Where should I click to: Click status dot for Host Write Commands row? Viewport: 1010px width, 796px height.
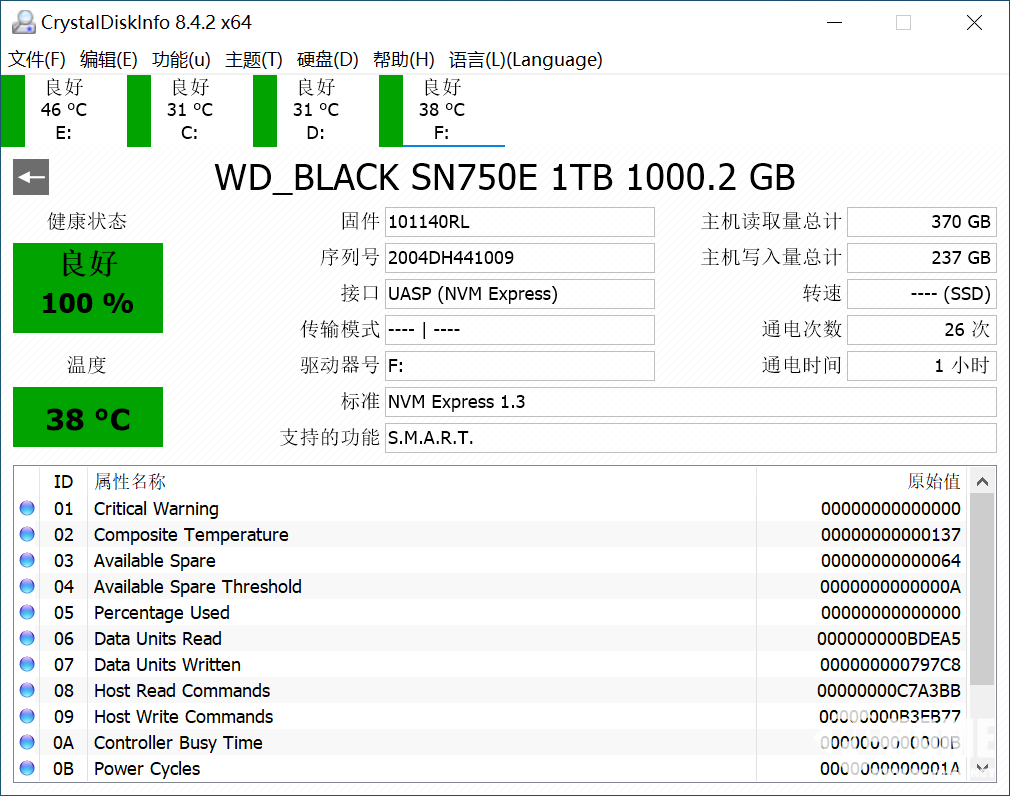pos(27,716)
